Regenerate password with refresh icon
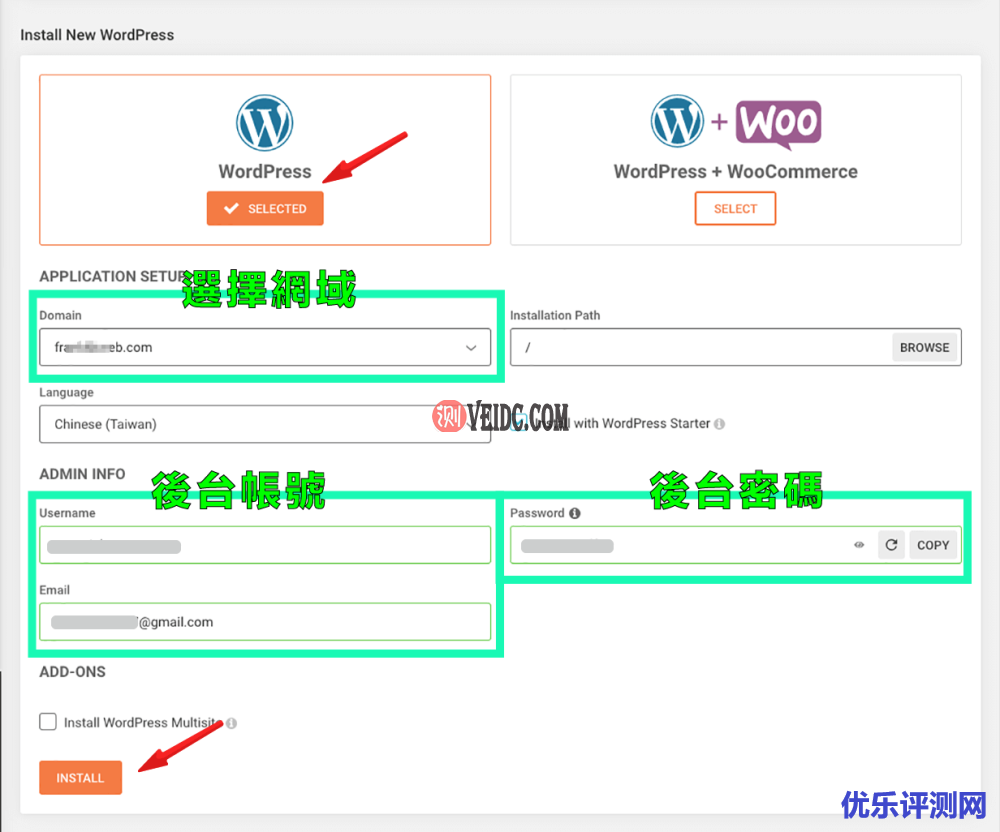Viewport: 1000px width, 832px height. point(891,545)
